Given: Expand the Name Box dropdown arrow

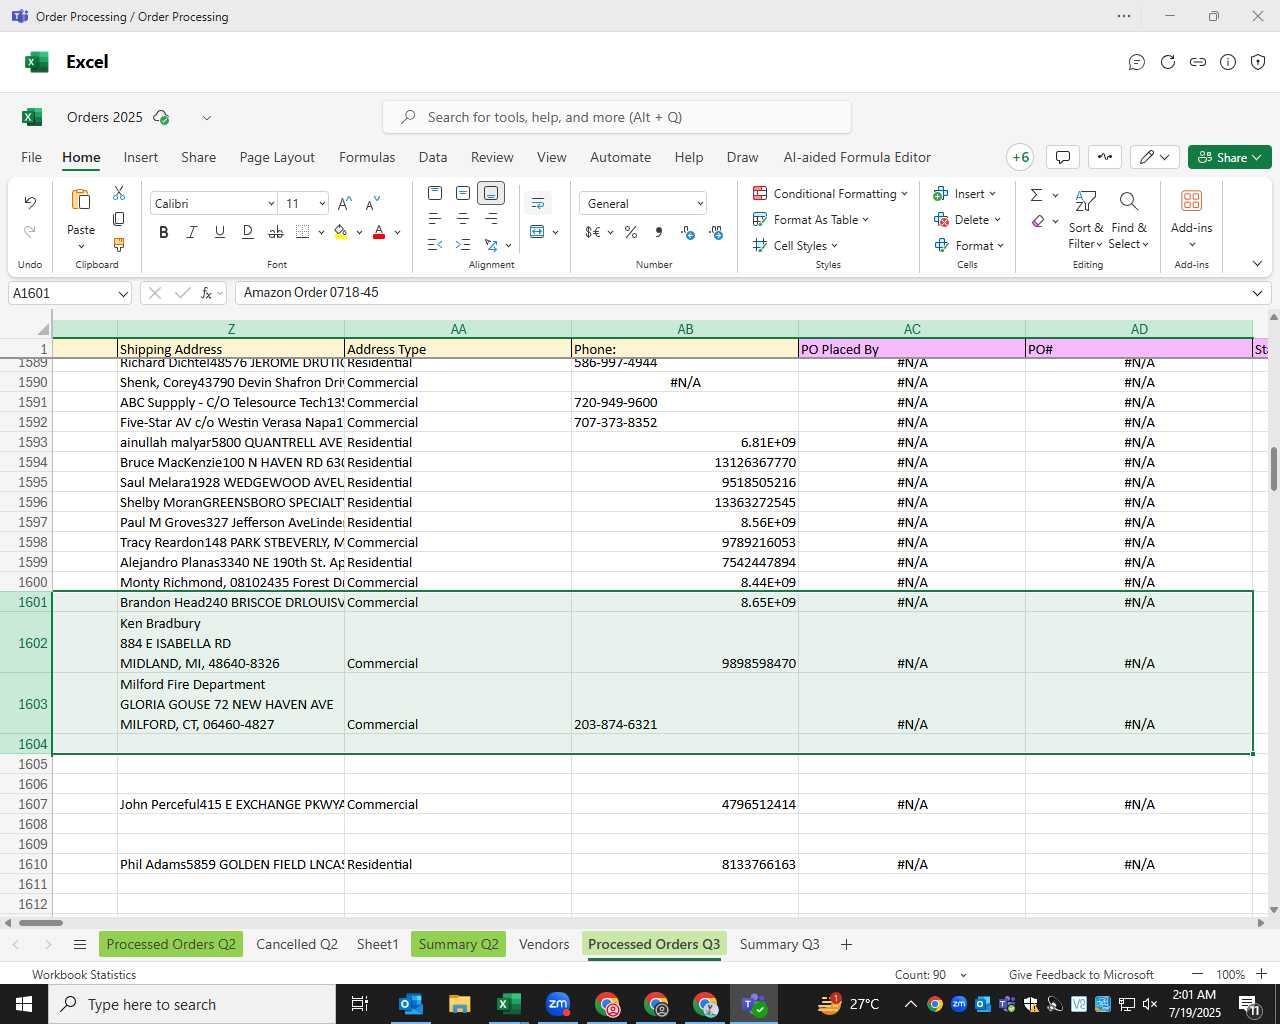Looking at the screenshot, I should 123,294.
